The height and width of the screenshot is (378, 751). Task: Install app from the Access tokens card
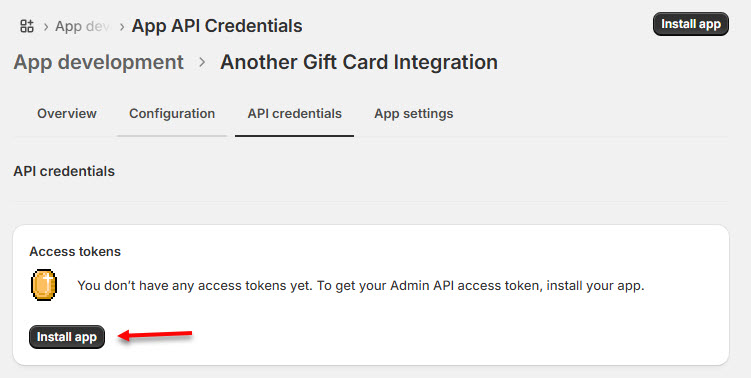pos(67,337)
